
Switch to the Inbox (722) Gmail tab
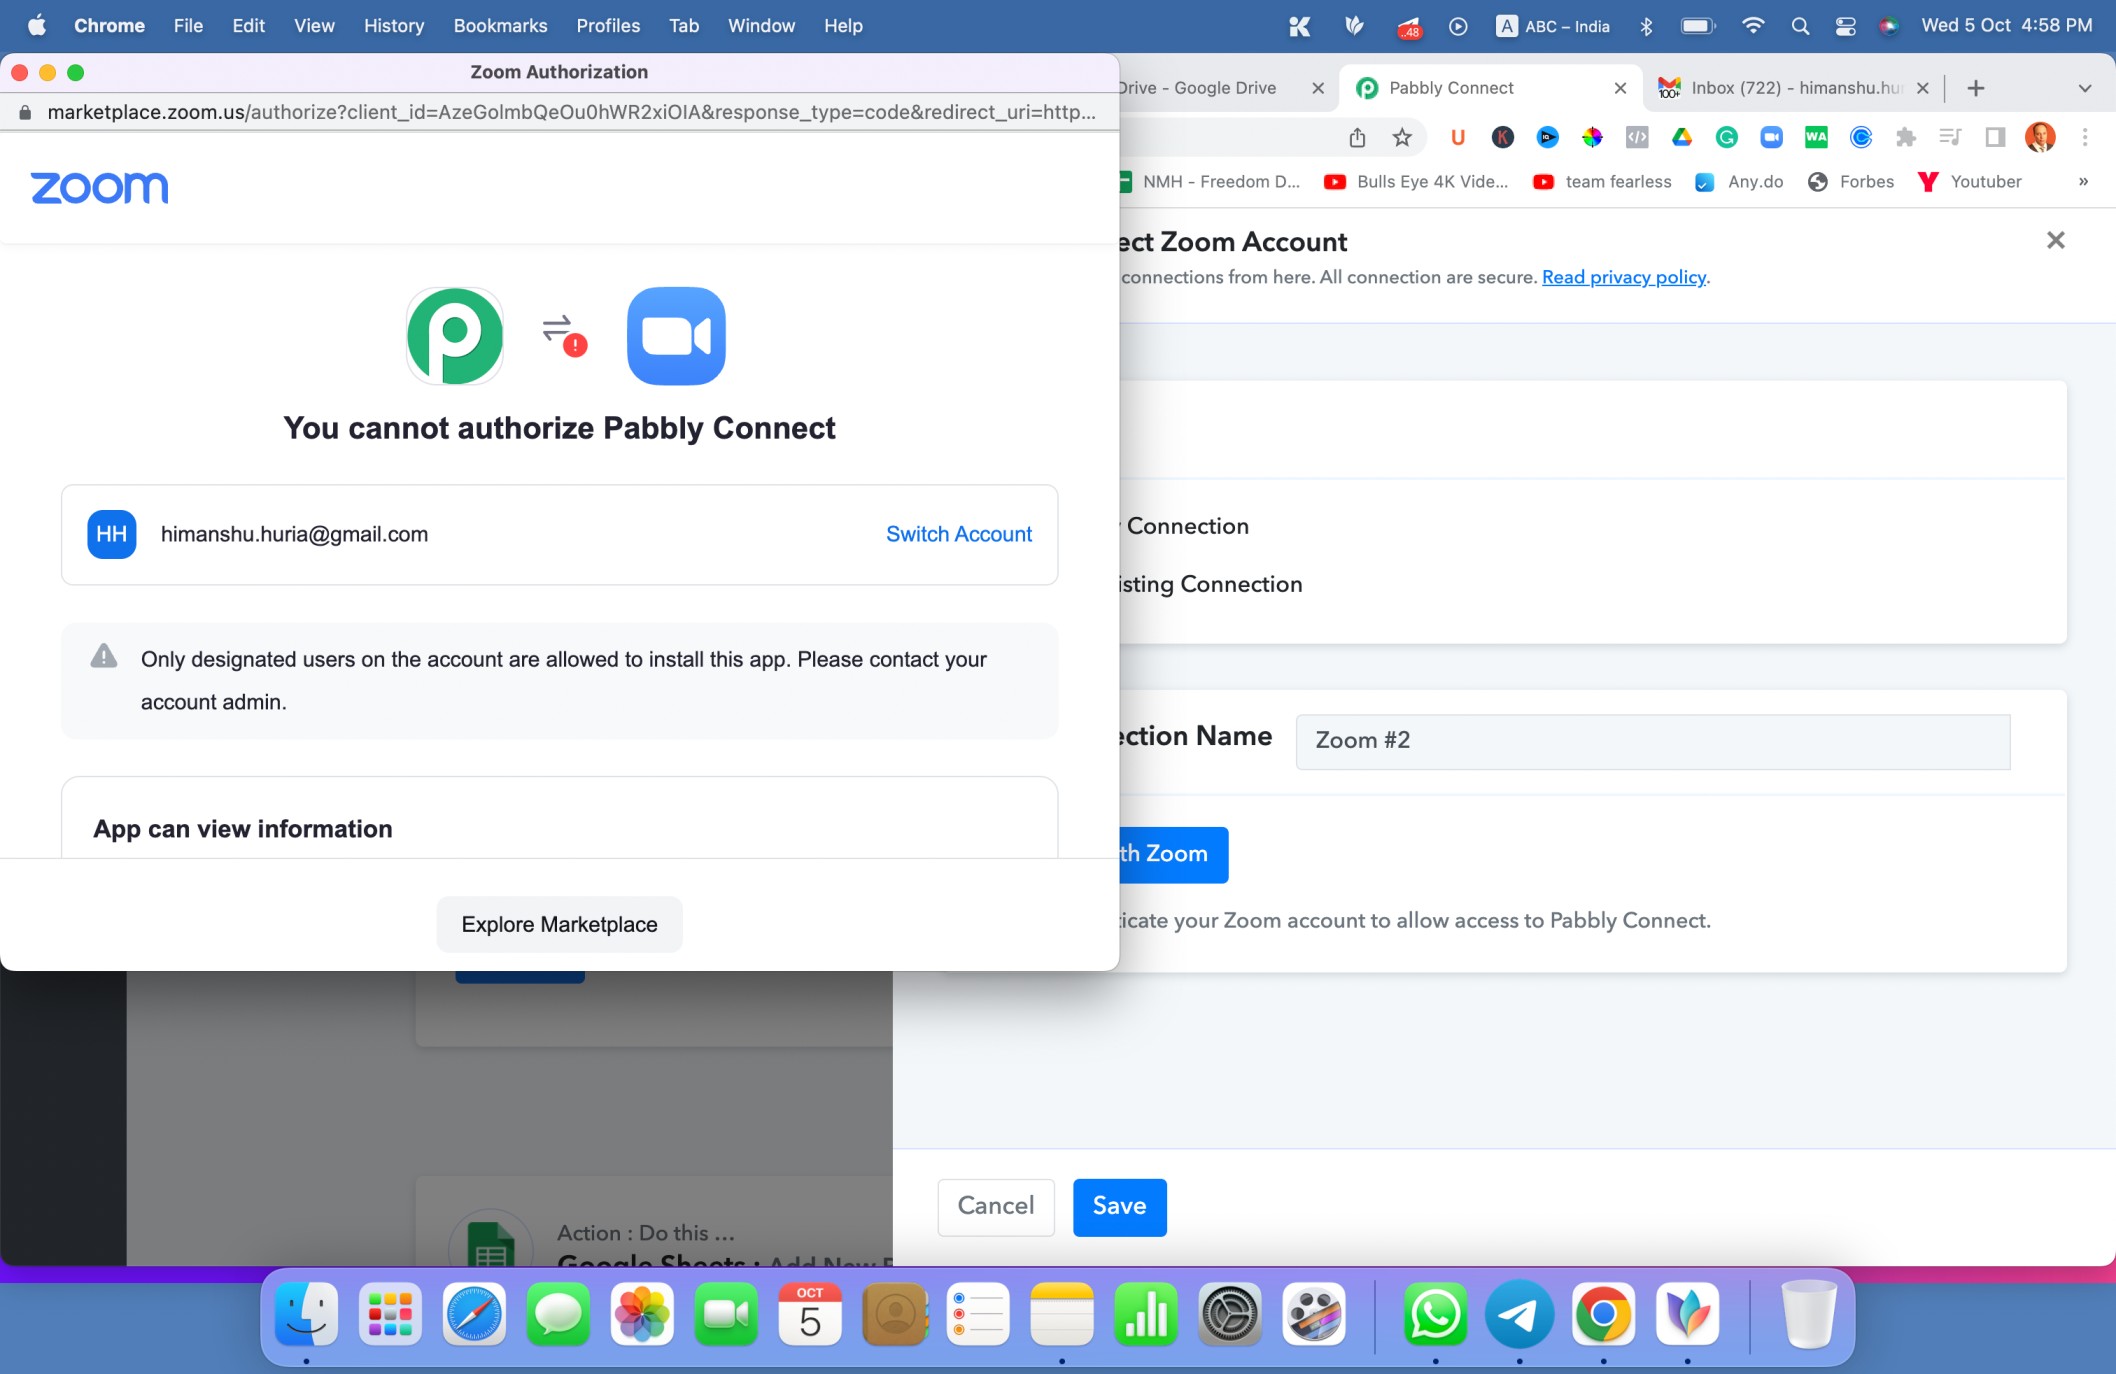click(x=1793, y=88)
